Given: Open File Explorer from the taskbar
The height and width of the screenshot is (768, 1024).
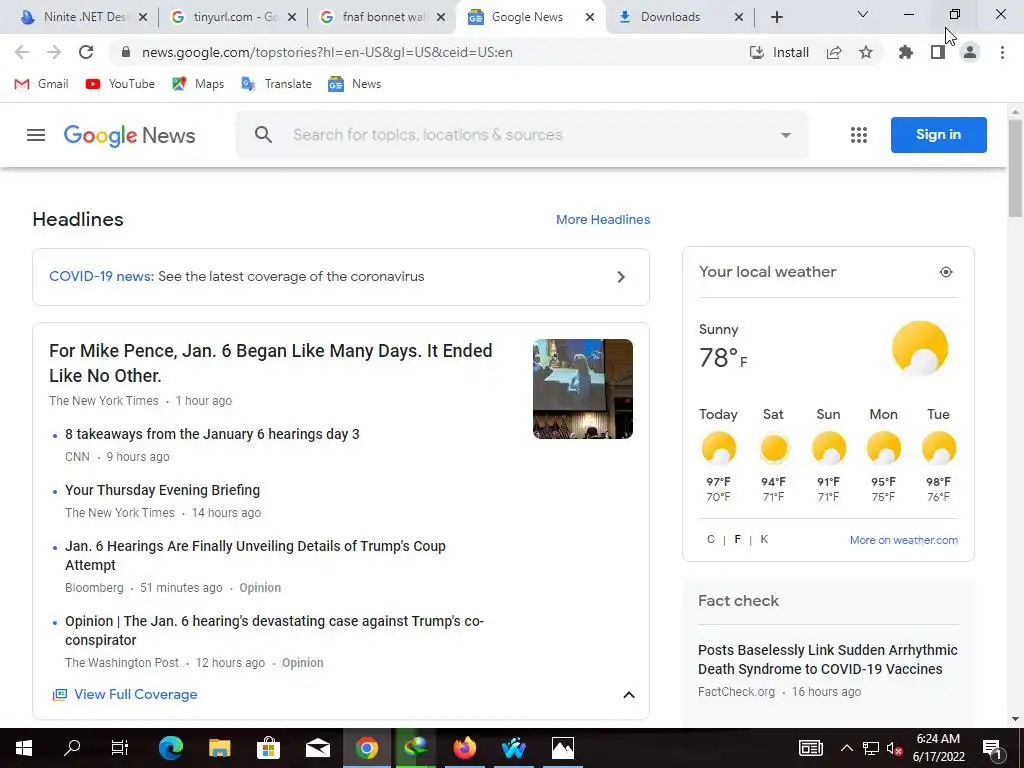Looking at the screenshot, I should 219,748.
